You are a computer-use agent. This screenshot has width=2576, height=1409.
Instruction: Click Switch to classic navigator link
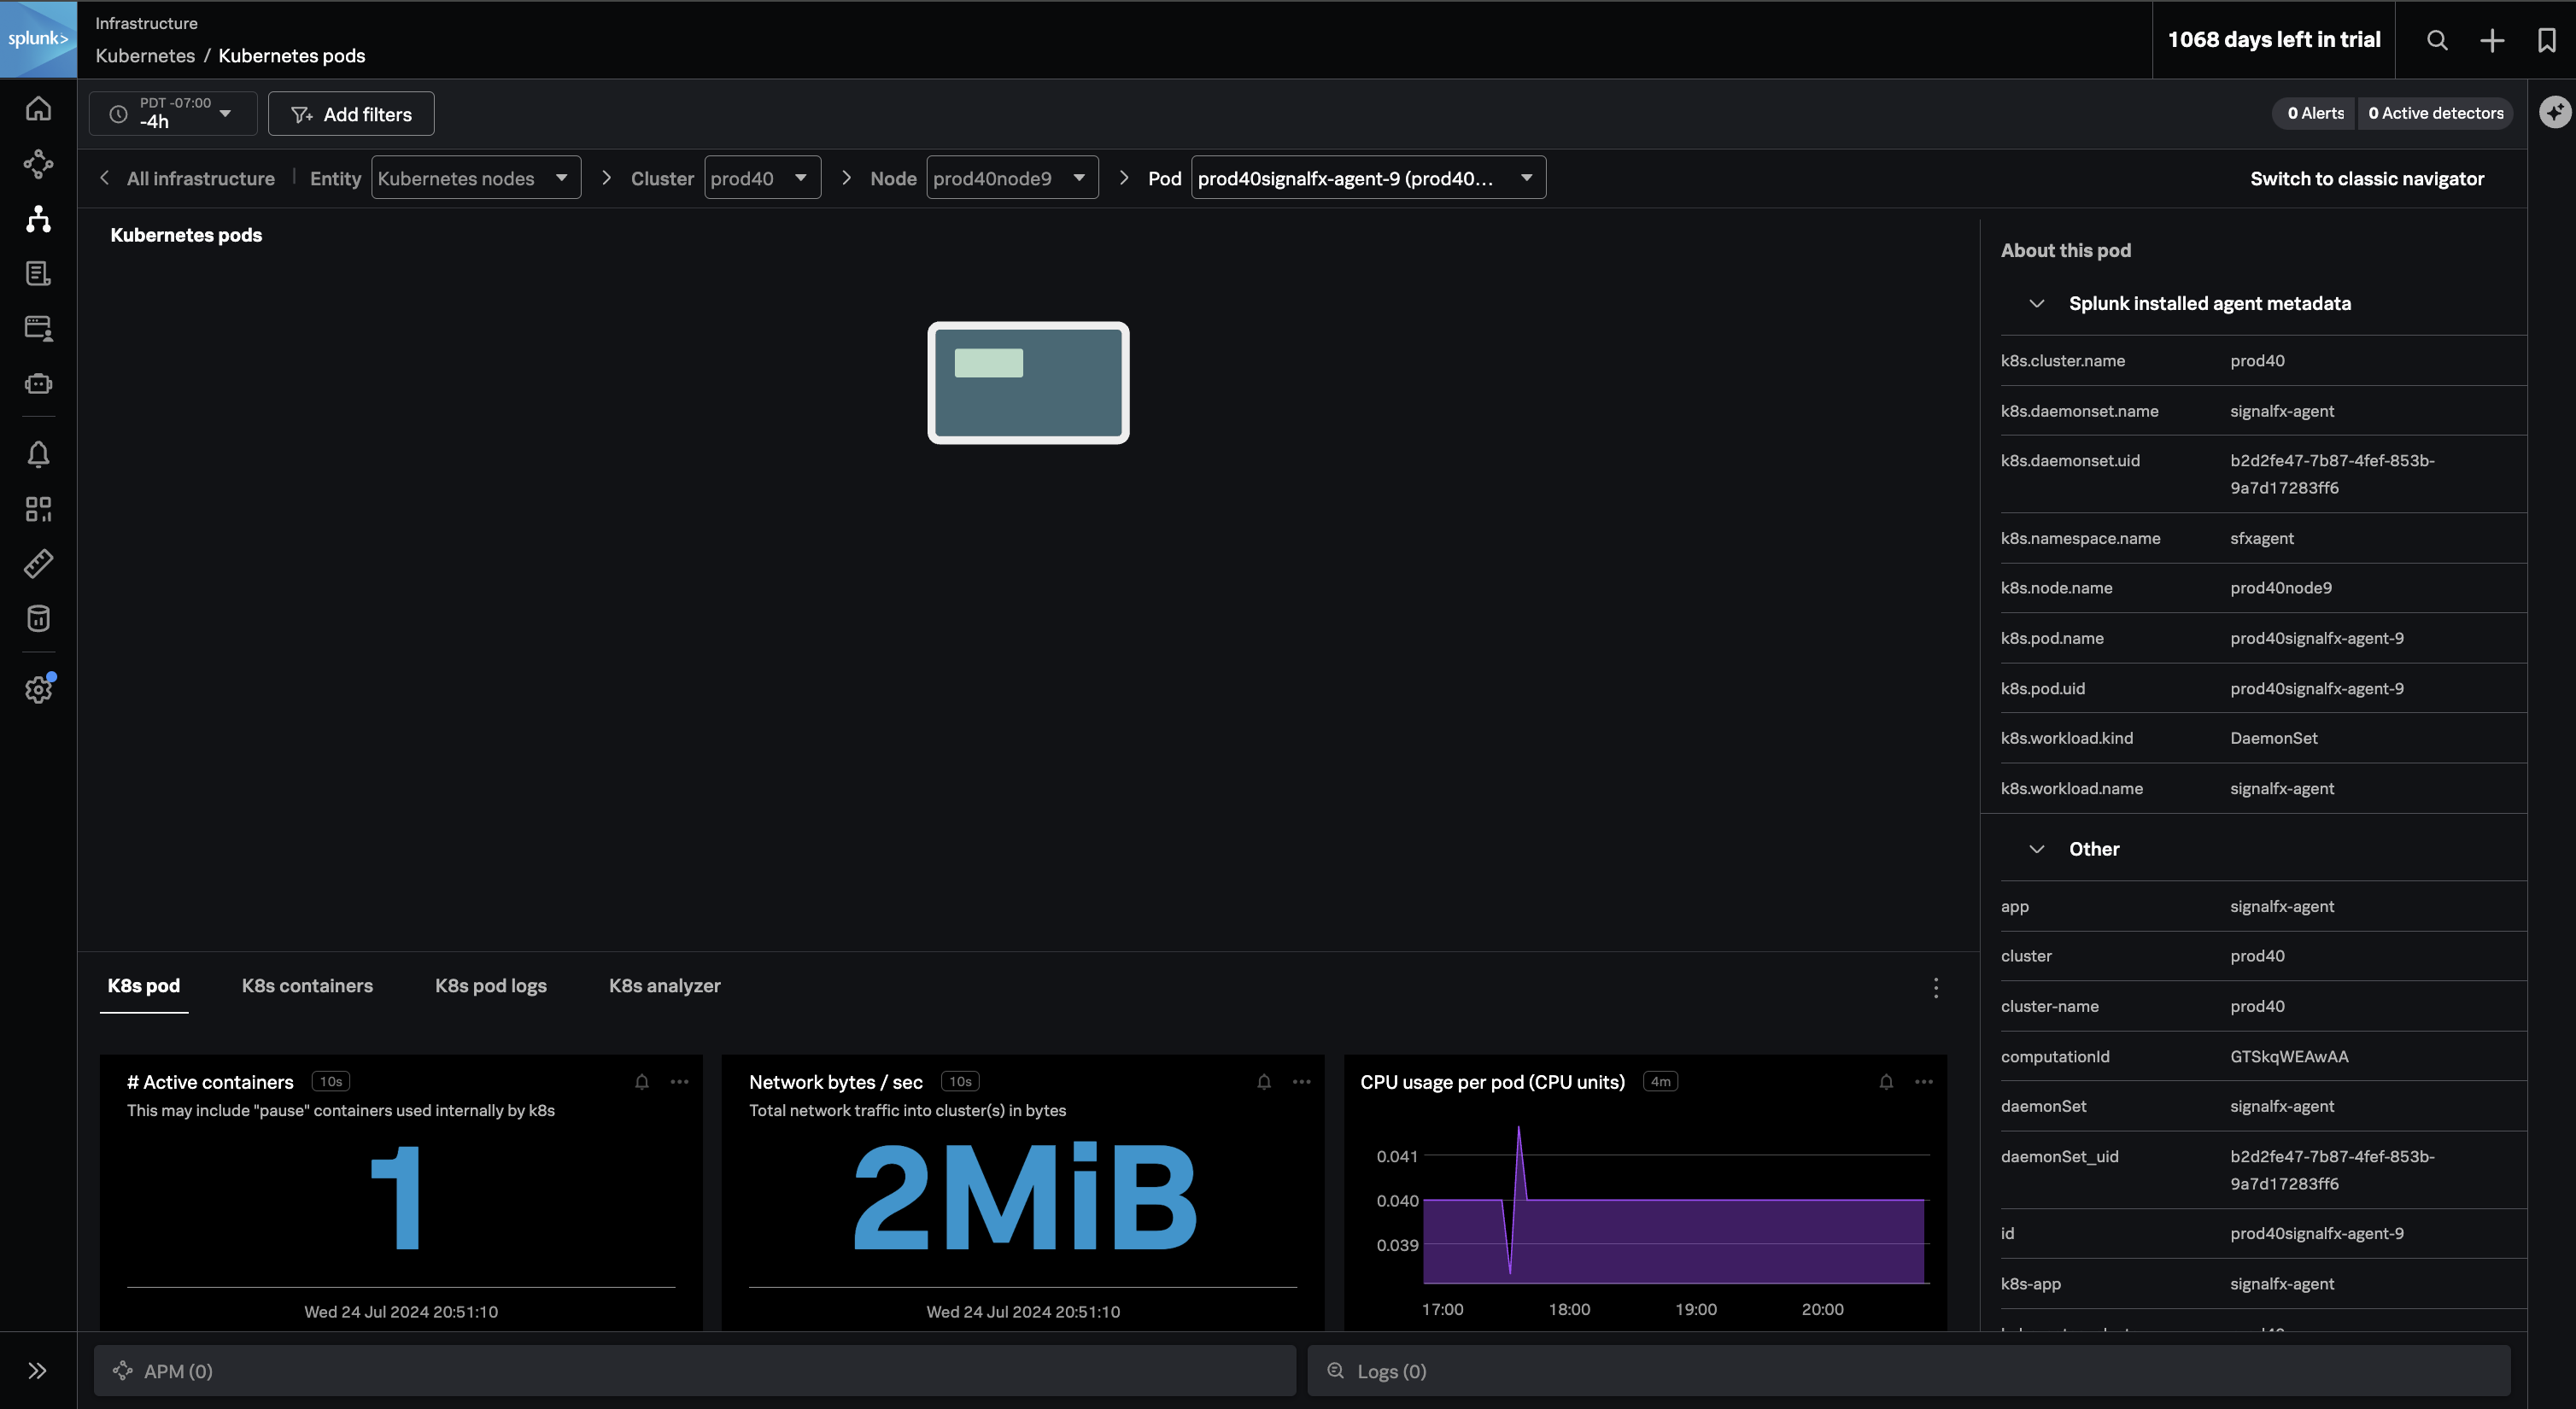click(2366, 179)
